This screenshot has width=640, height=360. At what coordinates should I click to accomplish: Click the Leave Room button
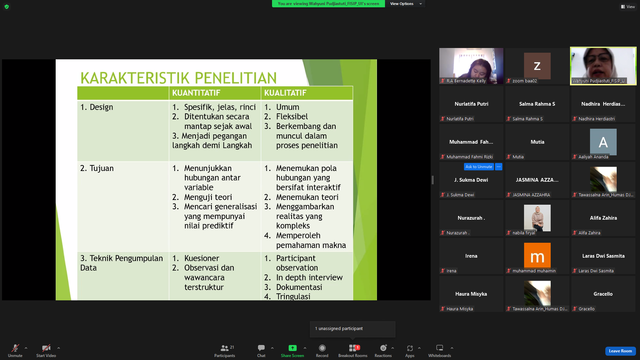coord(620,351)
